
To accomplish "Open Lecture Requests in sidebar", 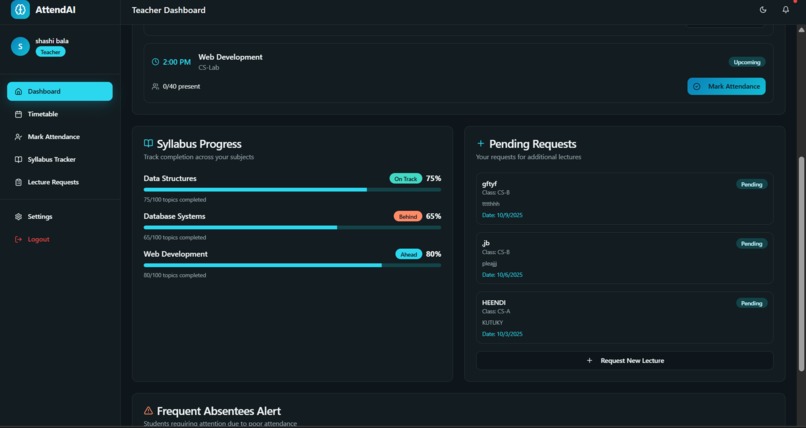I will [60, 182].
